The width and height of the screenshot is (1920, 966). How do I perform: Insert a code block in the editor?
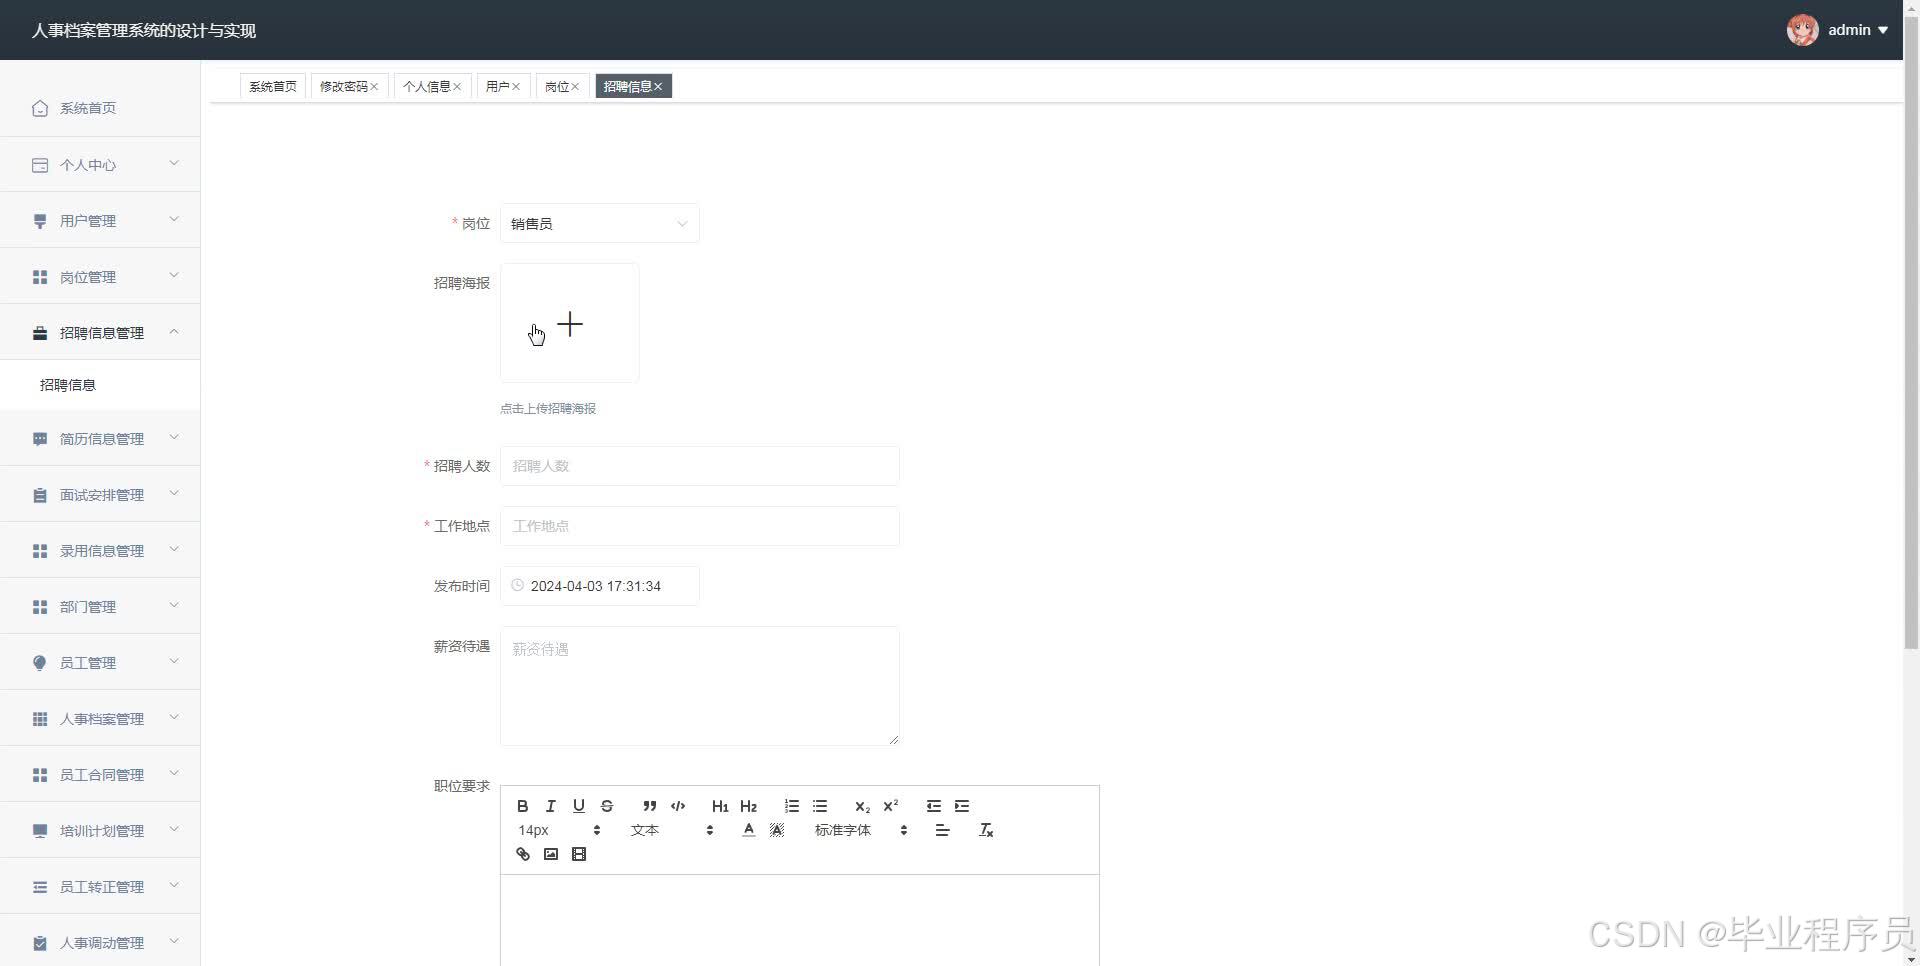[678, 806]
